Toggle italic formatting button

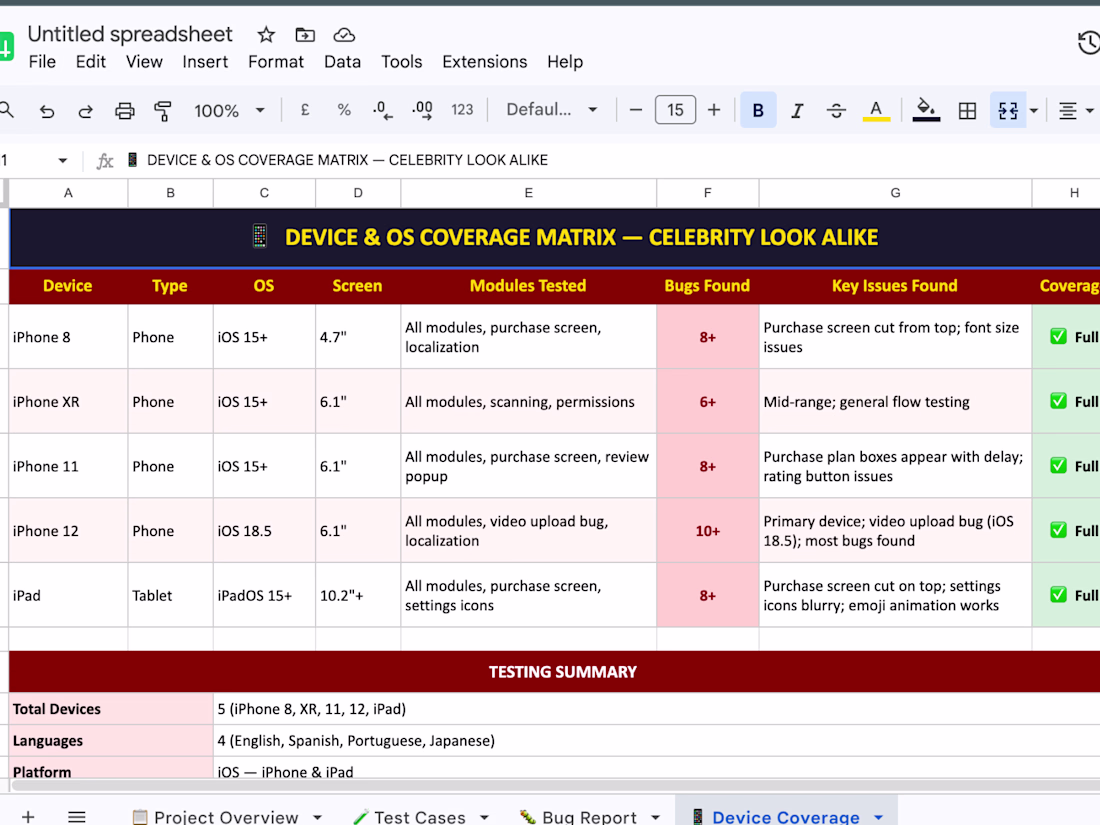click(797, 110)
